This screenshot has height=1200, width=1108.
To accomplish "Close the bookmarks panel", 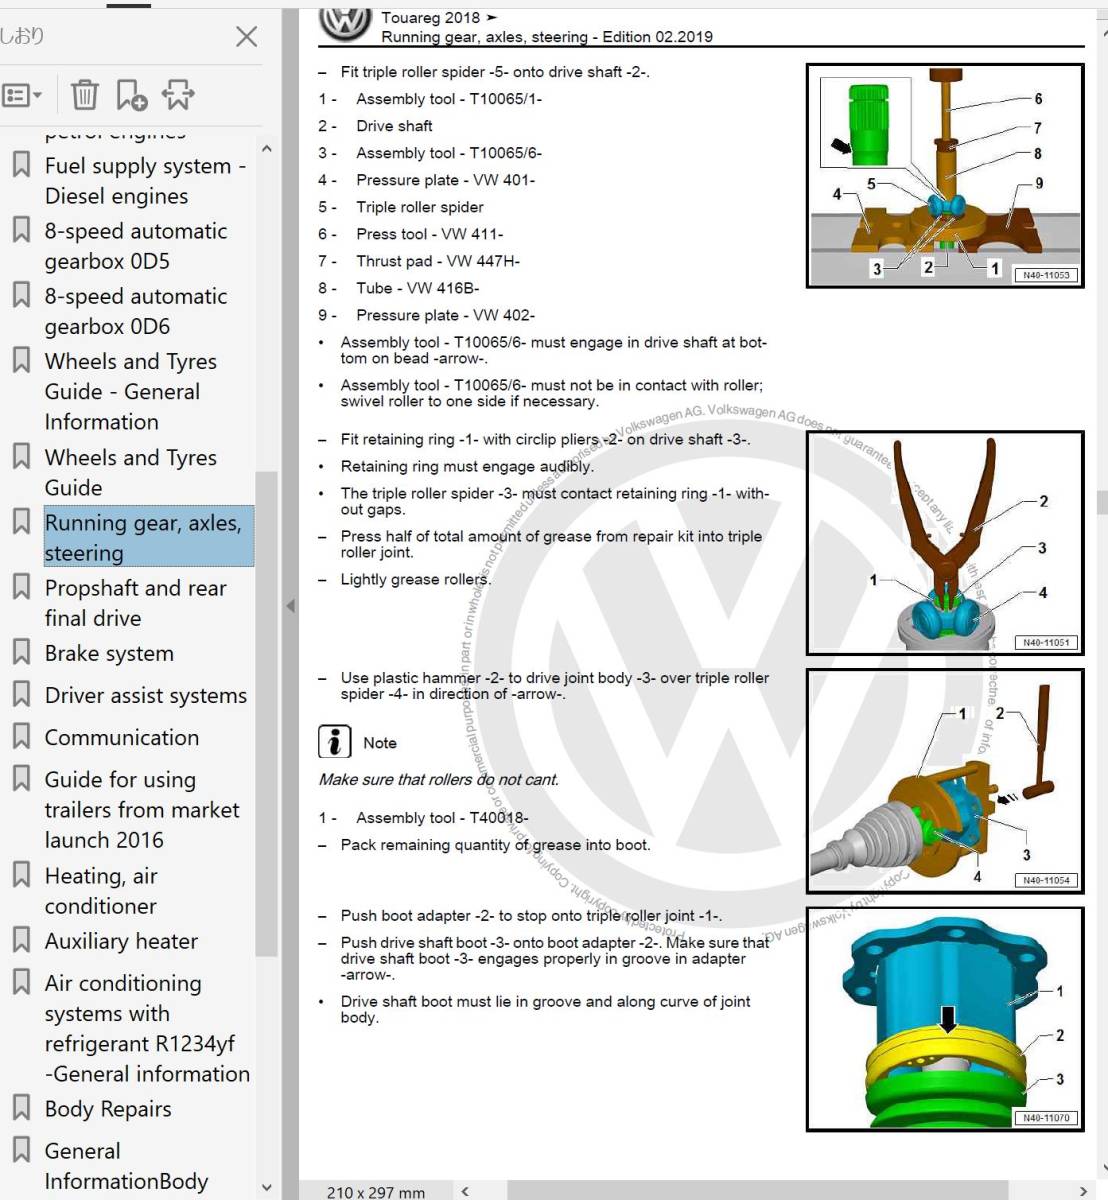I will click(246, 37).
